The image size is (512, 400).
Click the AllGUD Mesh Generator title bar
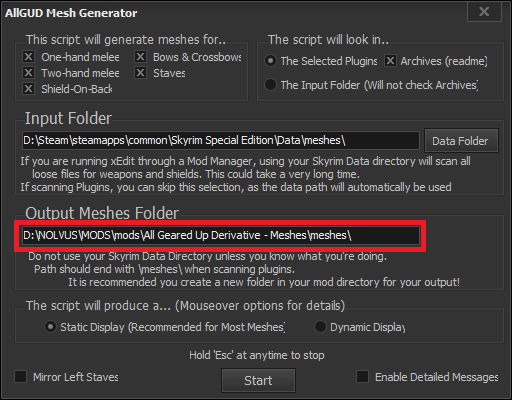point(233,13)
